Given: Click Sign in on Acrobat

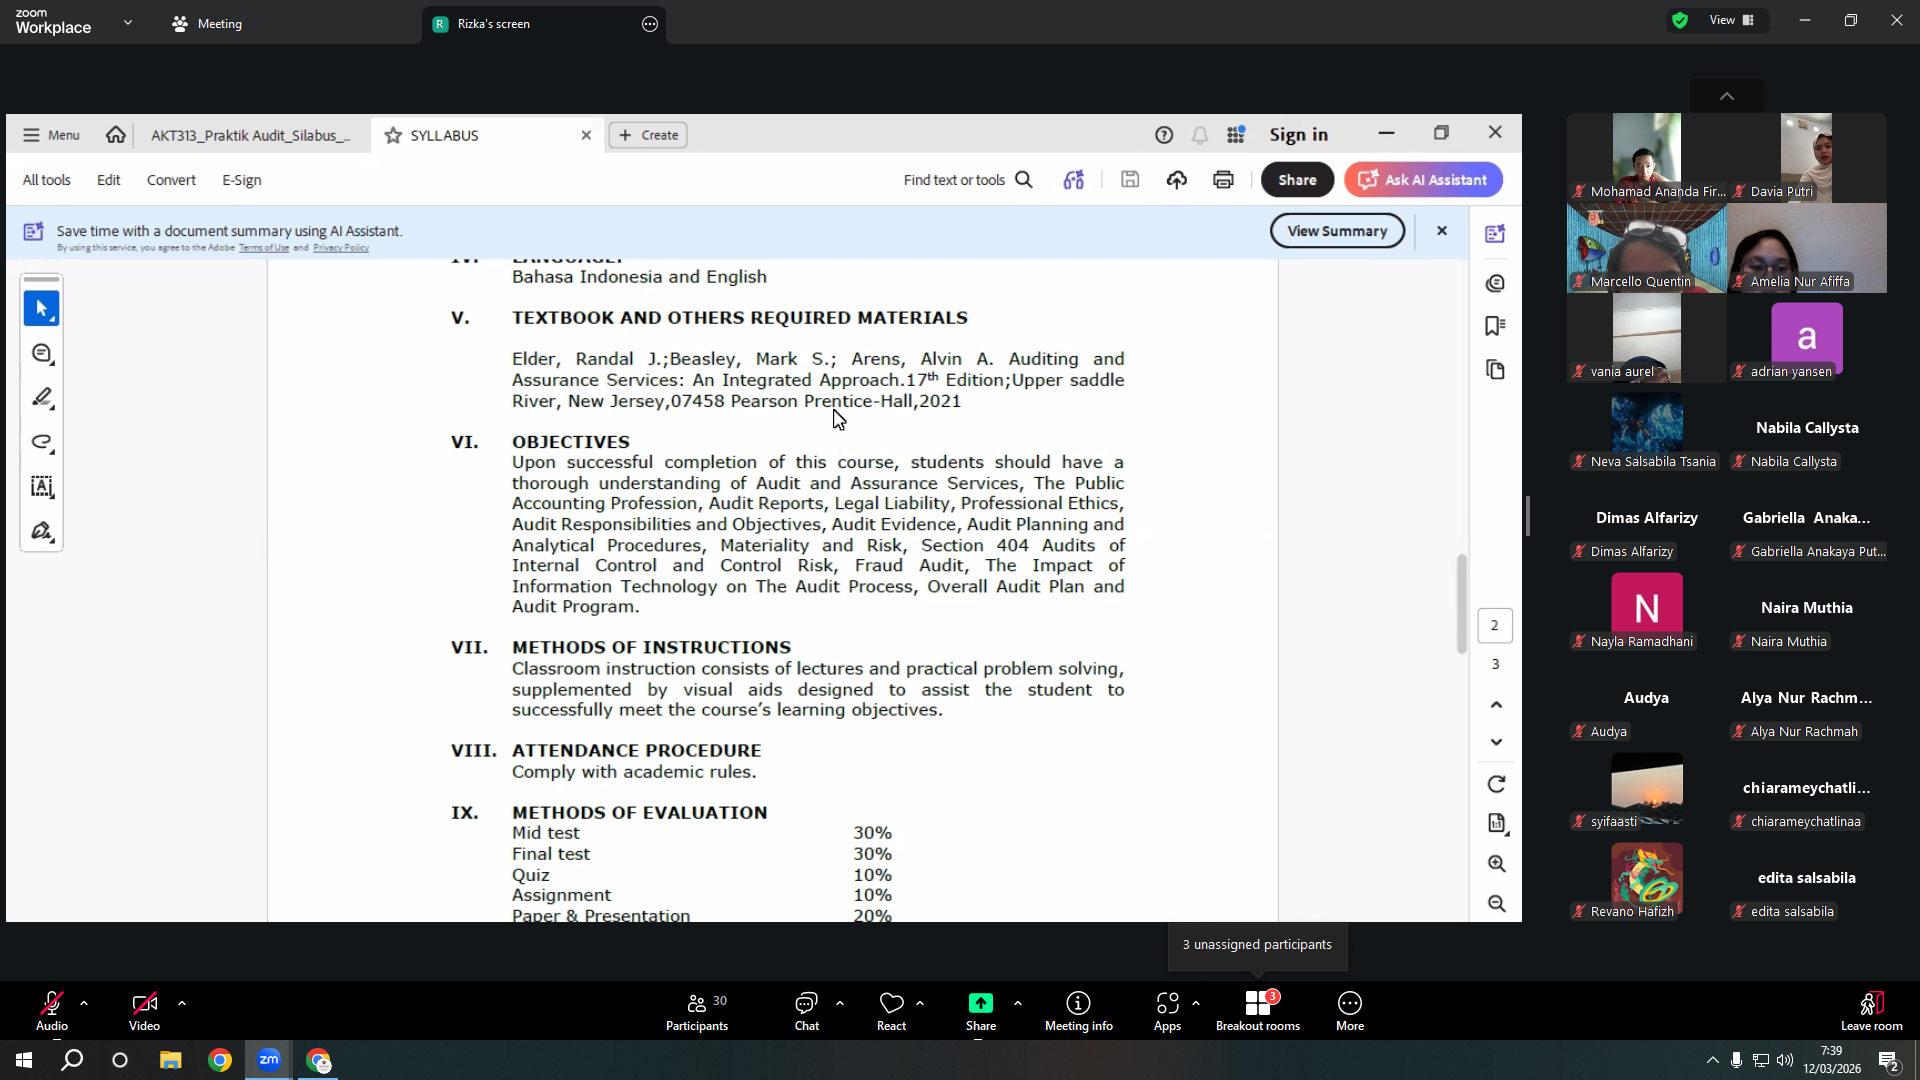Looking at the screenshot, I should (1298, 134).
